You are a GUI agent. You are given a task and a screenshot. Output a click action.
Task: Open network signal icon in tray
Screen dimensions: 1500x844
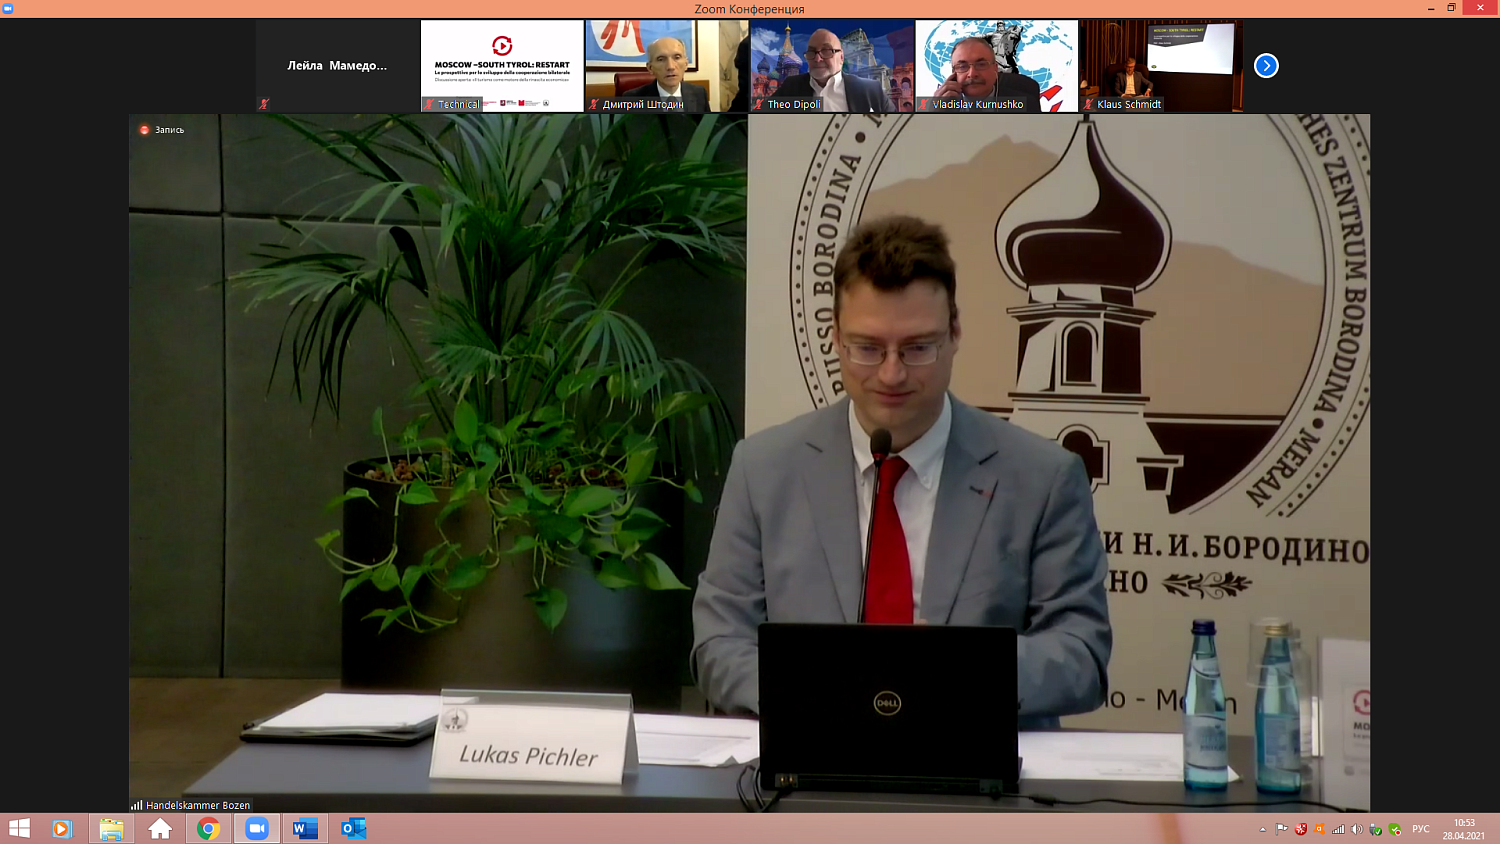point(1338,829)
